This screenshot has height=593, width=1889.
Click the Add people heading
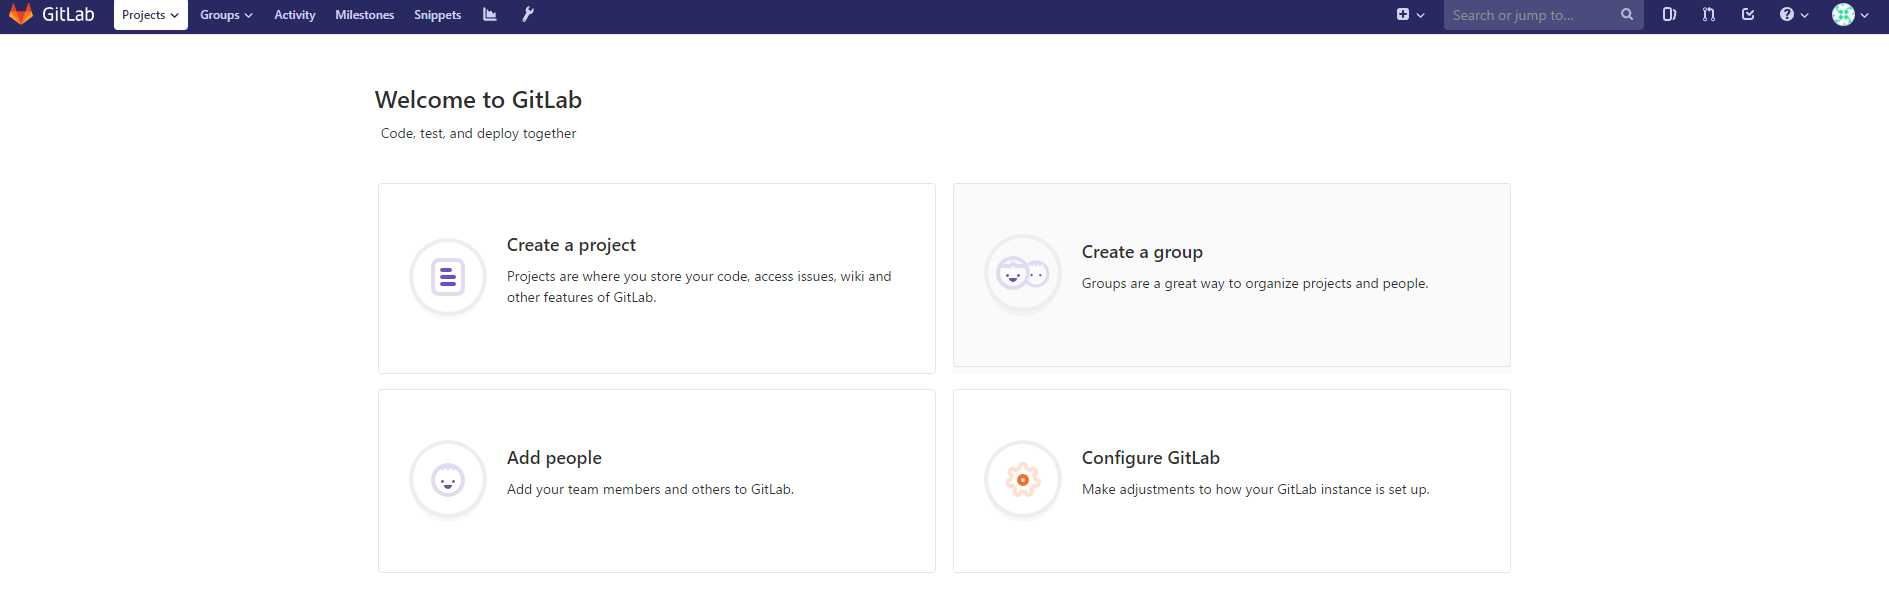[x=554, y=458]
